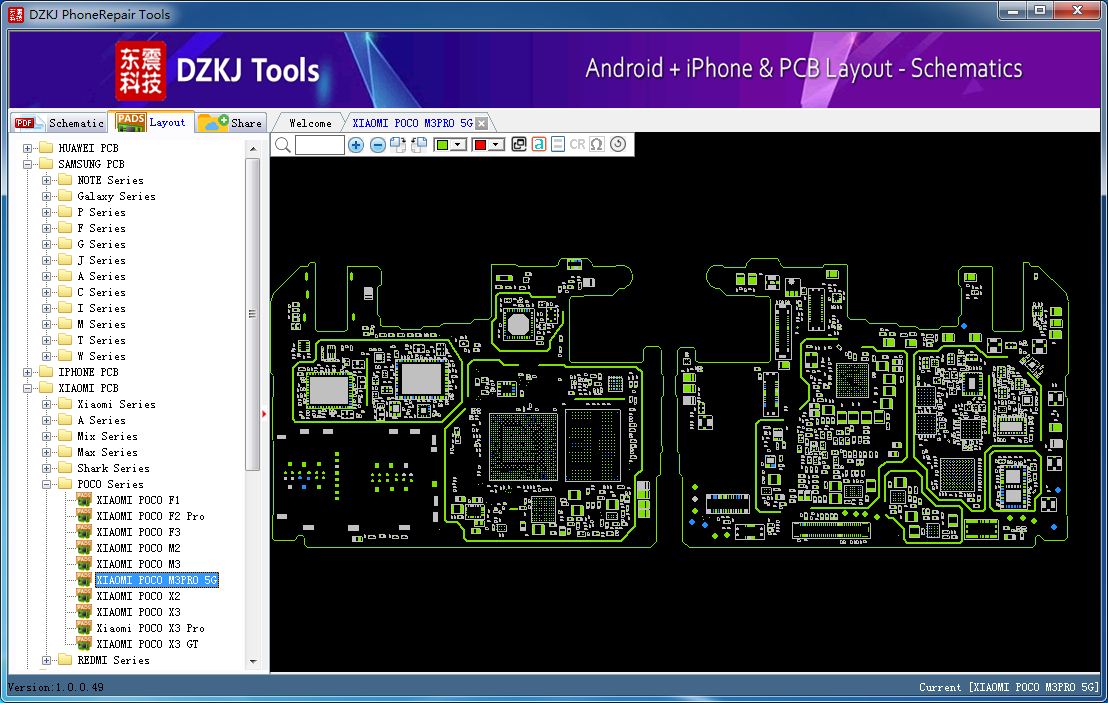Click the DZKJ red logo in banner

[x=141, y=71]
